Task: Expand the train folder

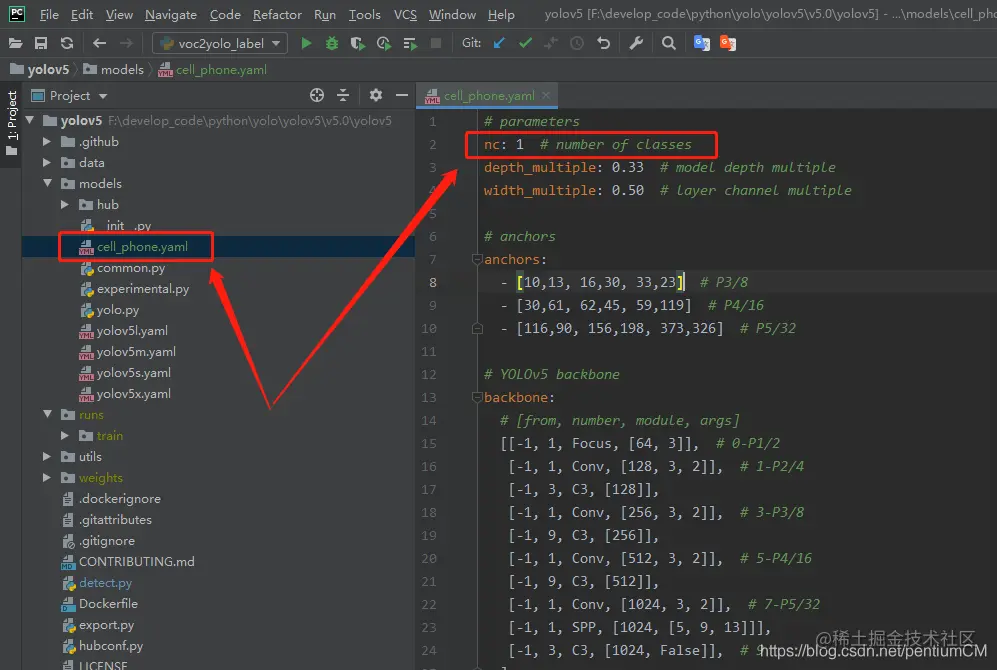Action: [64, 435]
